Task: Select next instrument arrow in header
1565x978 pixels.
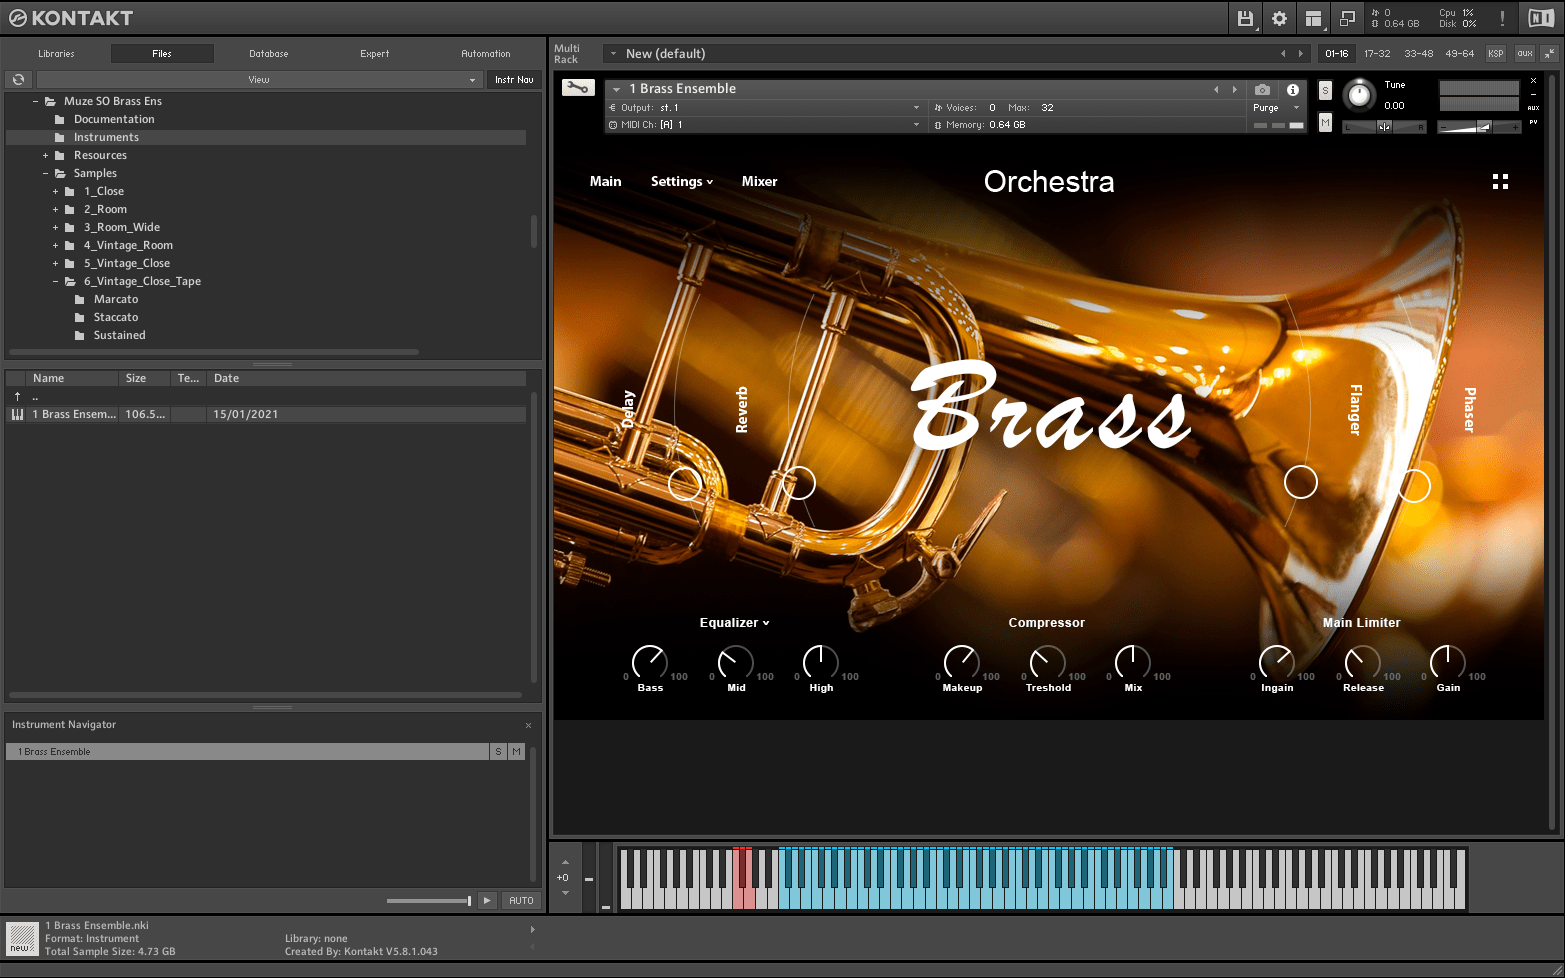Action: tap(1234, 89)
